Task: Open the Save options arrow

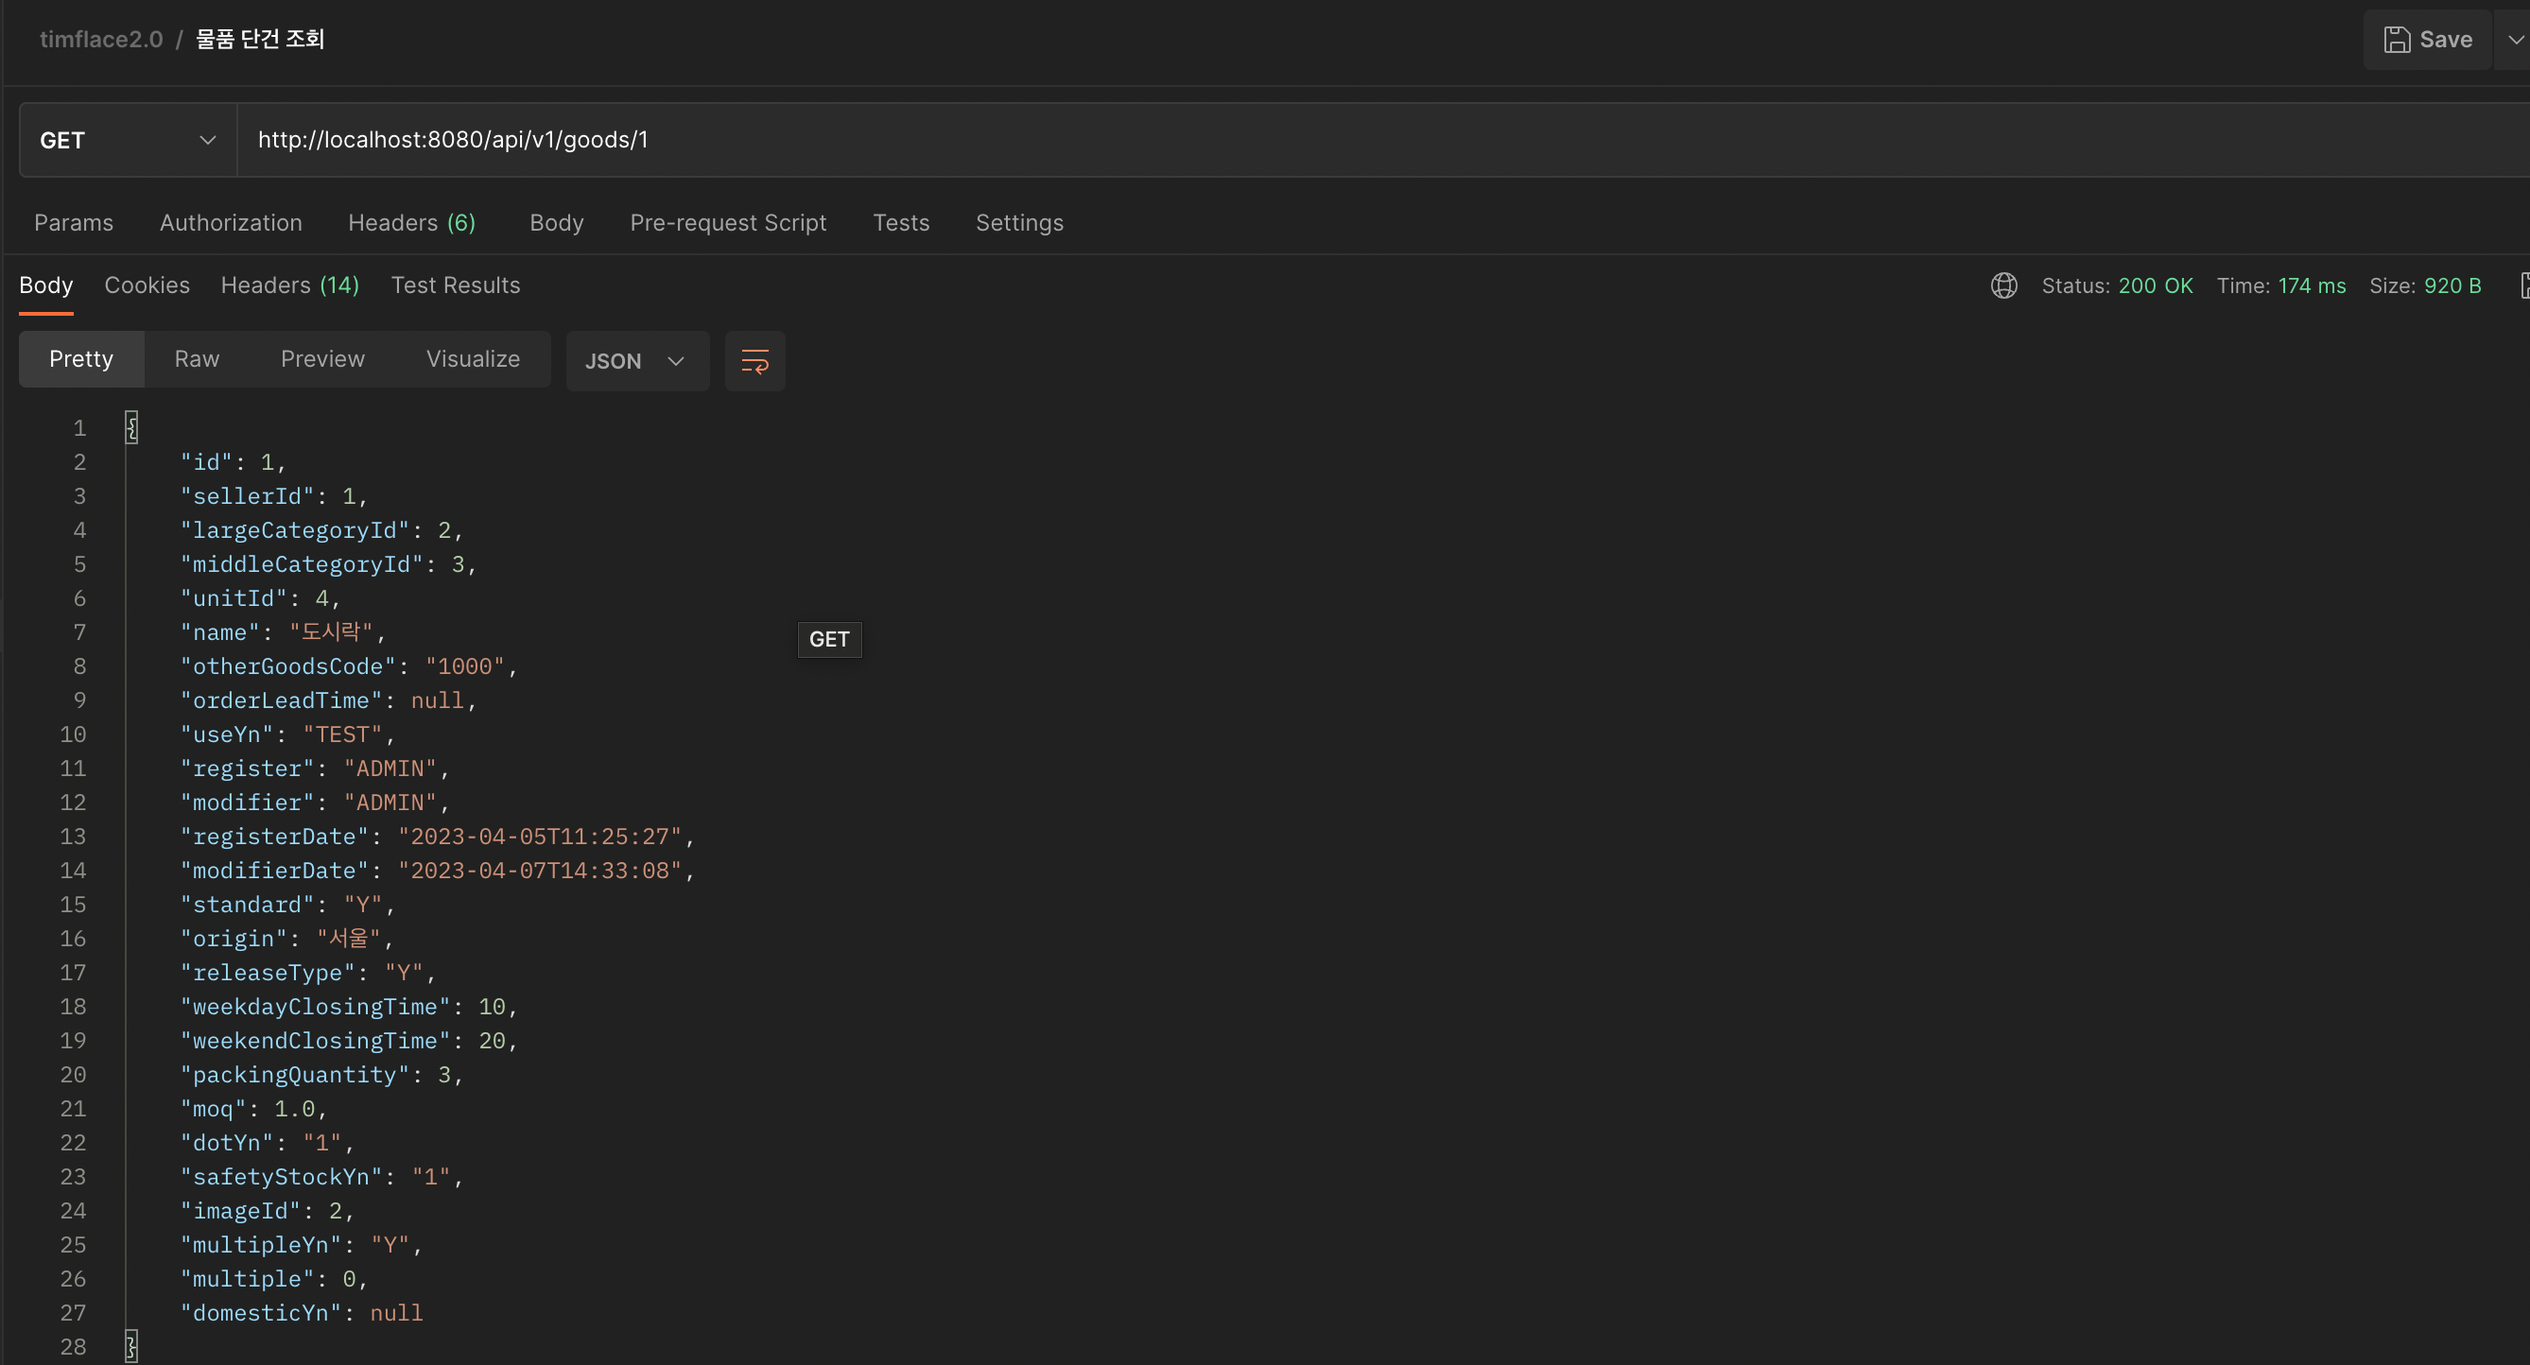Action: point(2514,40)
